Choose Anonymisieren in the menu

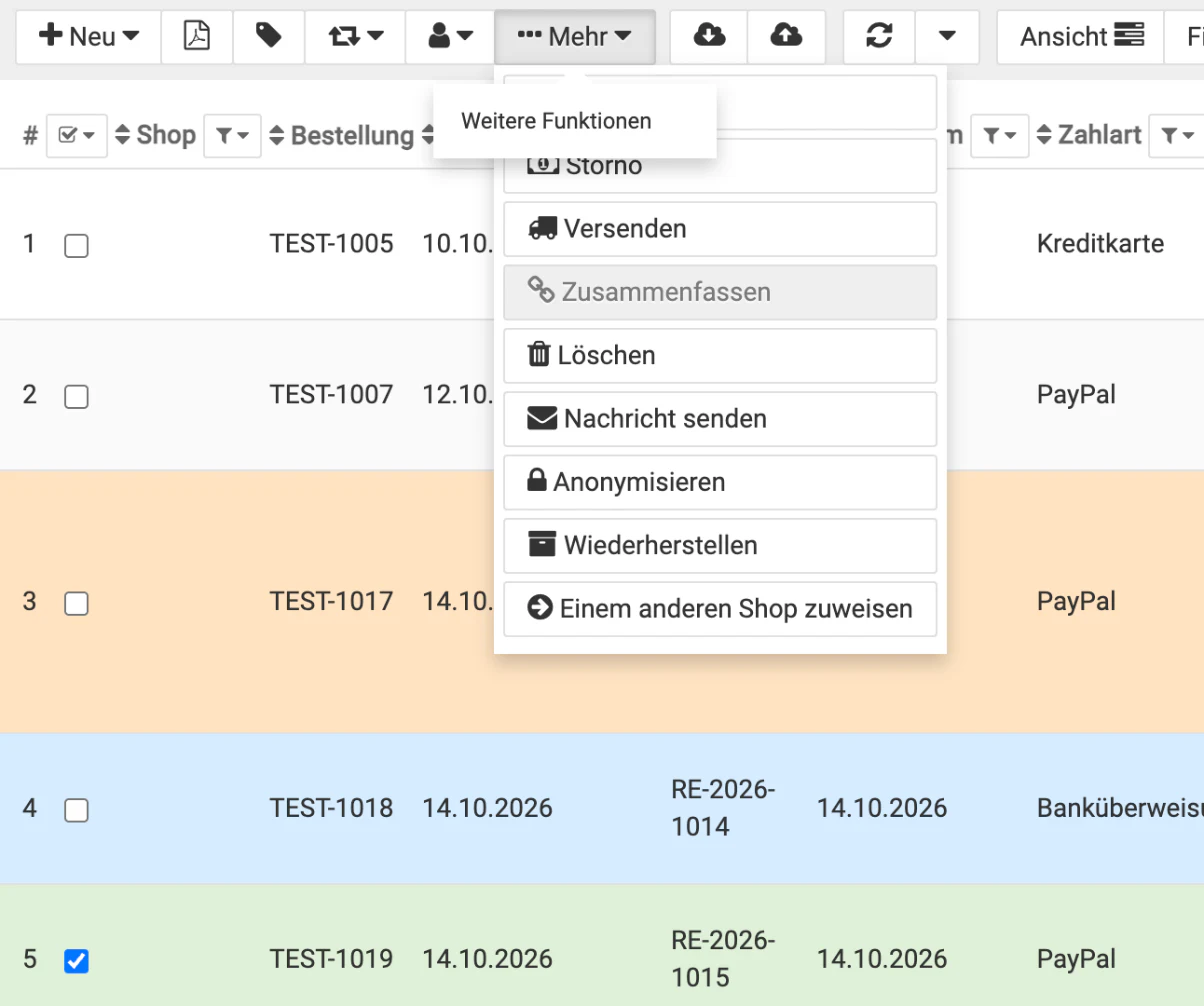[x=720, y=482]
